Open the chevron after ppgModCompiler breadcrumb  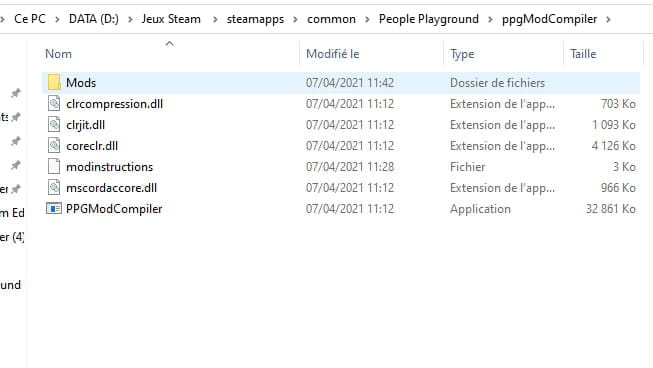point(608,19)
